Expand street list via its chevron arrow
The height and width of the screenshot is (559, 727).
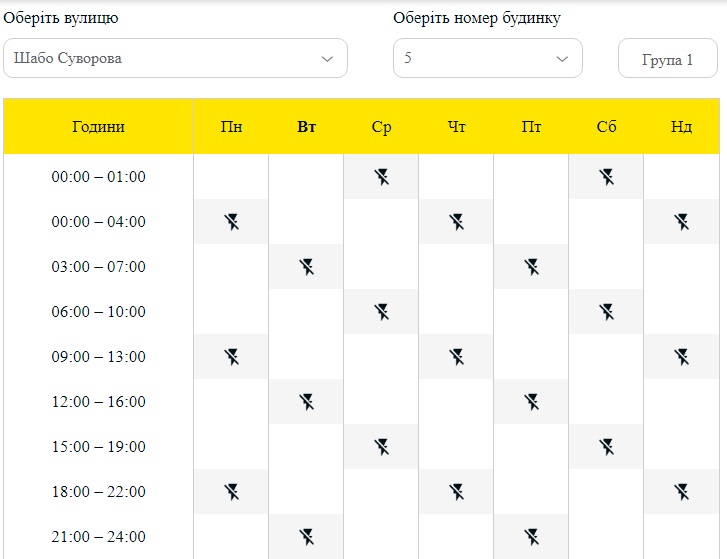pyautogui.click(x=327, y=59)
